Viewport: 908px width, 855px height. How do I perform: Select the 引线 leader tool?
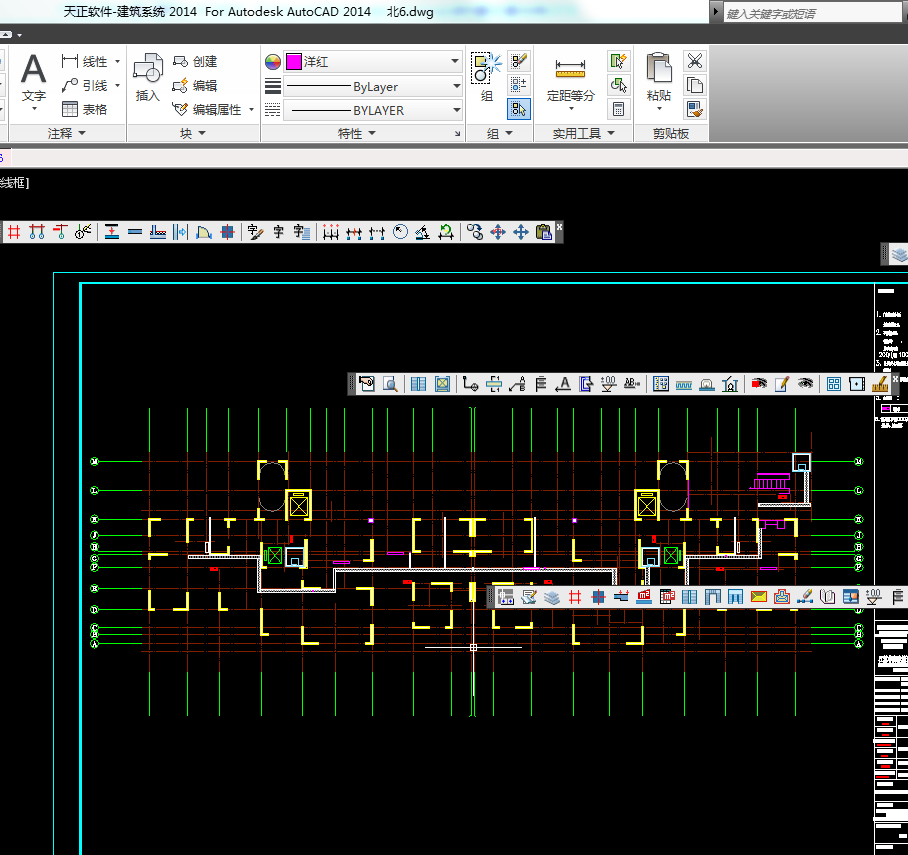(x=85, y=86)
